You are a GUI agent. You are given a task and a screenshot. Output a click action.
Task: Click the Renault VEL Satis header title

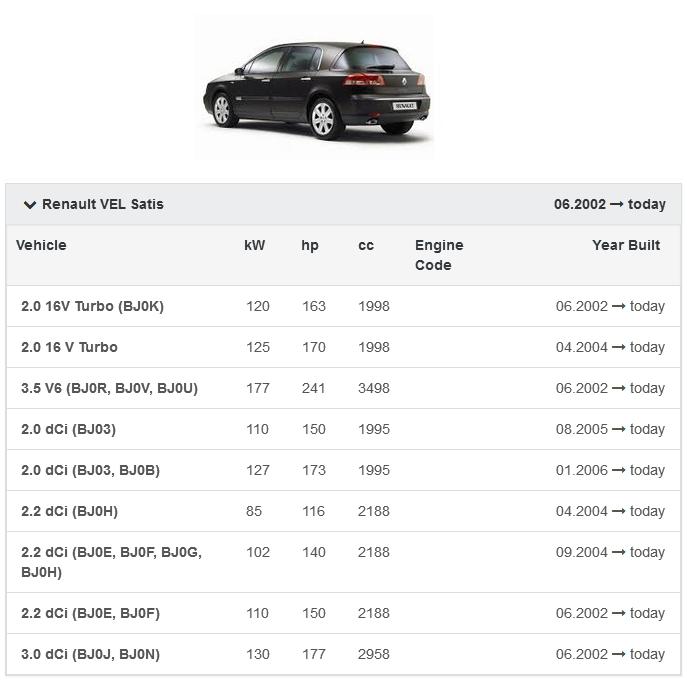click(x=102, y=204)
